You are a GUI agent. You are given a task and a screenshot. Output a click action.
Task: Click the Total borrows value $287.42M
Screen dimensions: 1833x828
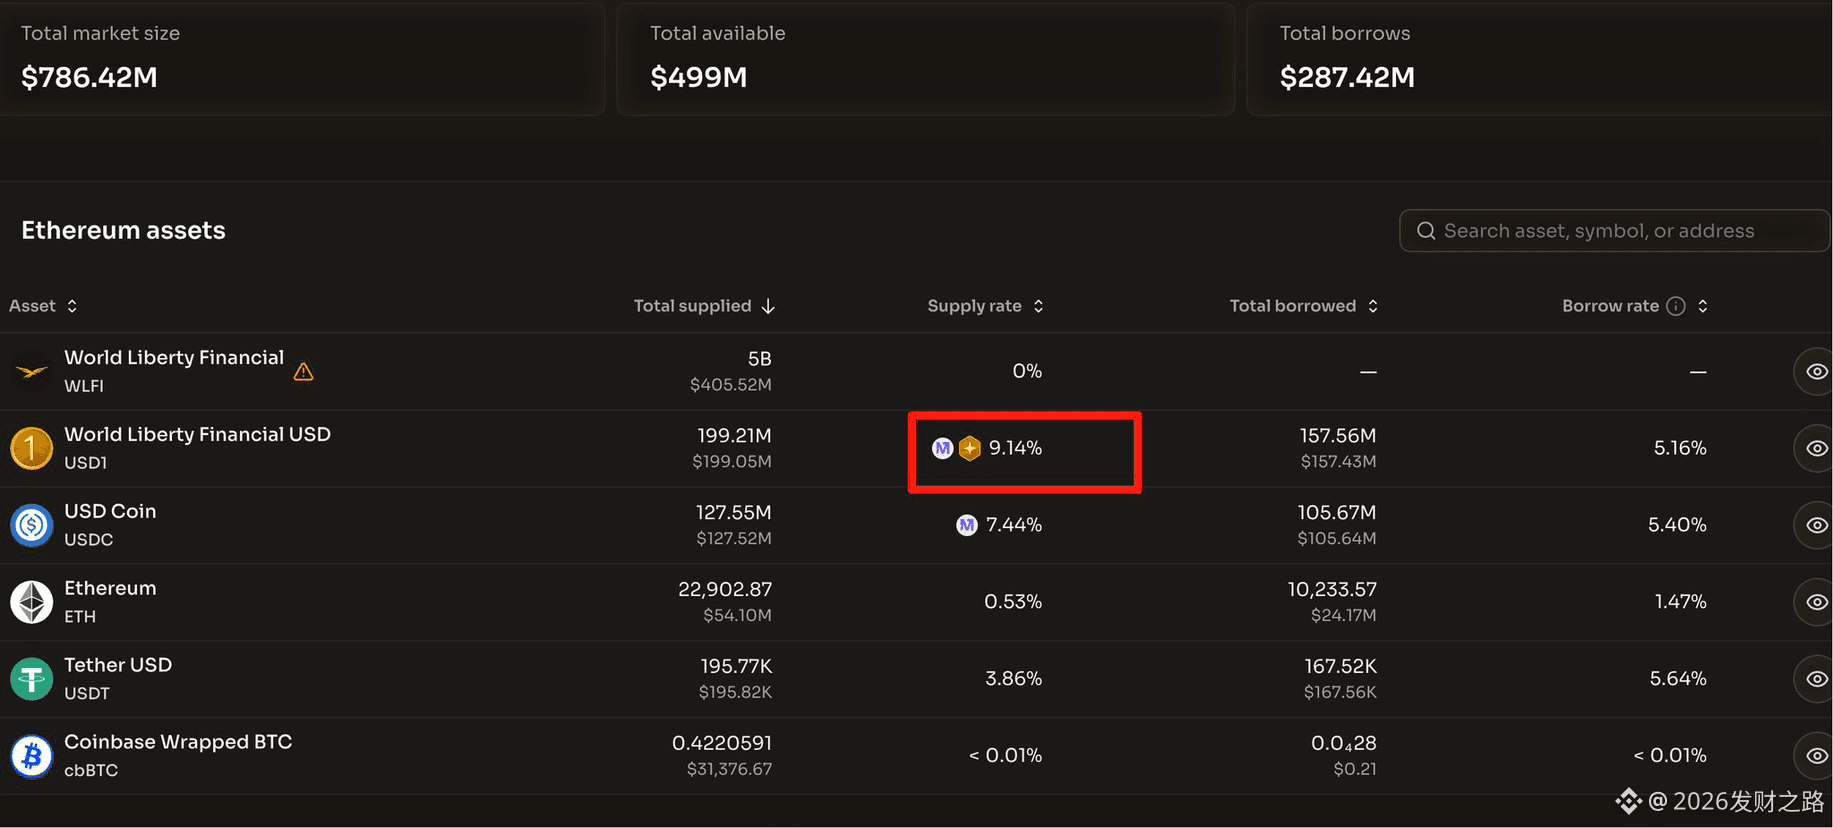(1347, 78)
